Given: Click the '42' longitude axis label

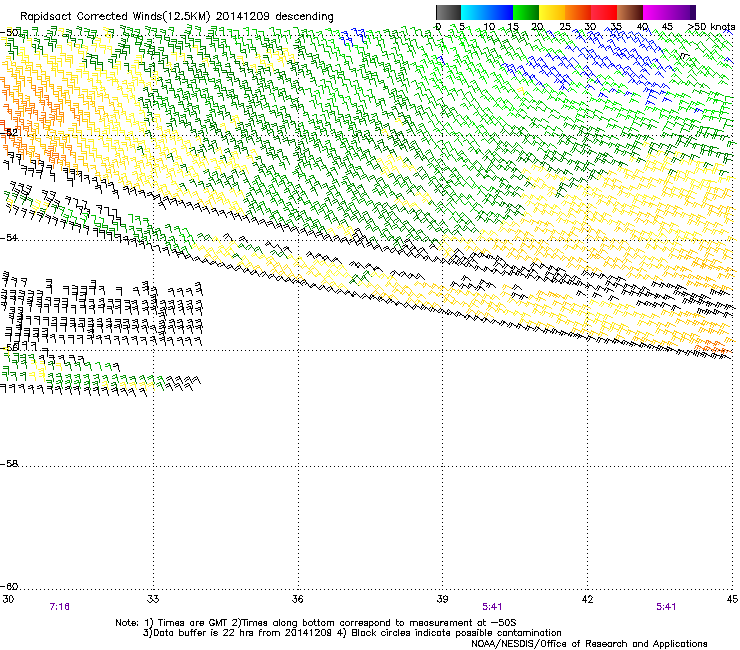Looking at the screenshot, I should click(587, 599).
